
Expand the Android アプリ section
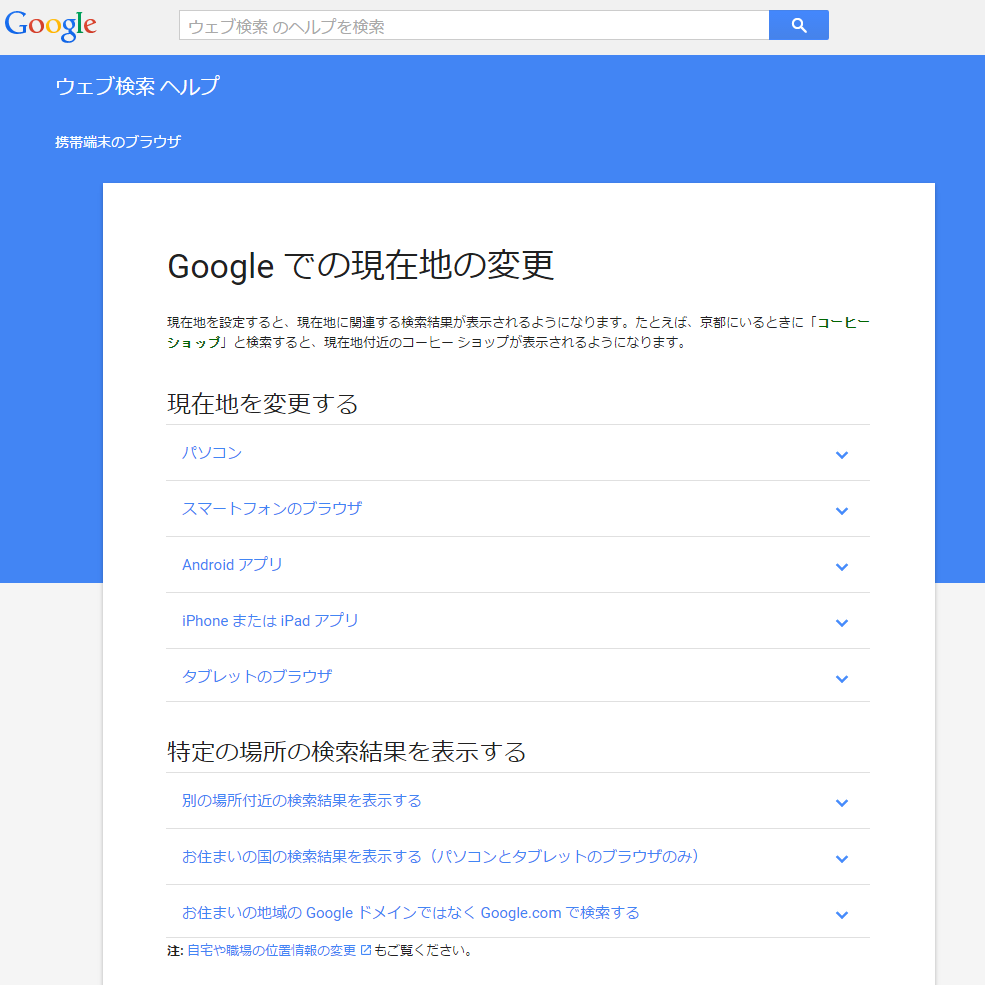[518, 565]
